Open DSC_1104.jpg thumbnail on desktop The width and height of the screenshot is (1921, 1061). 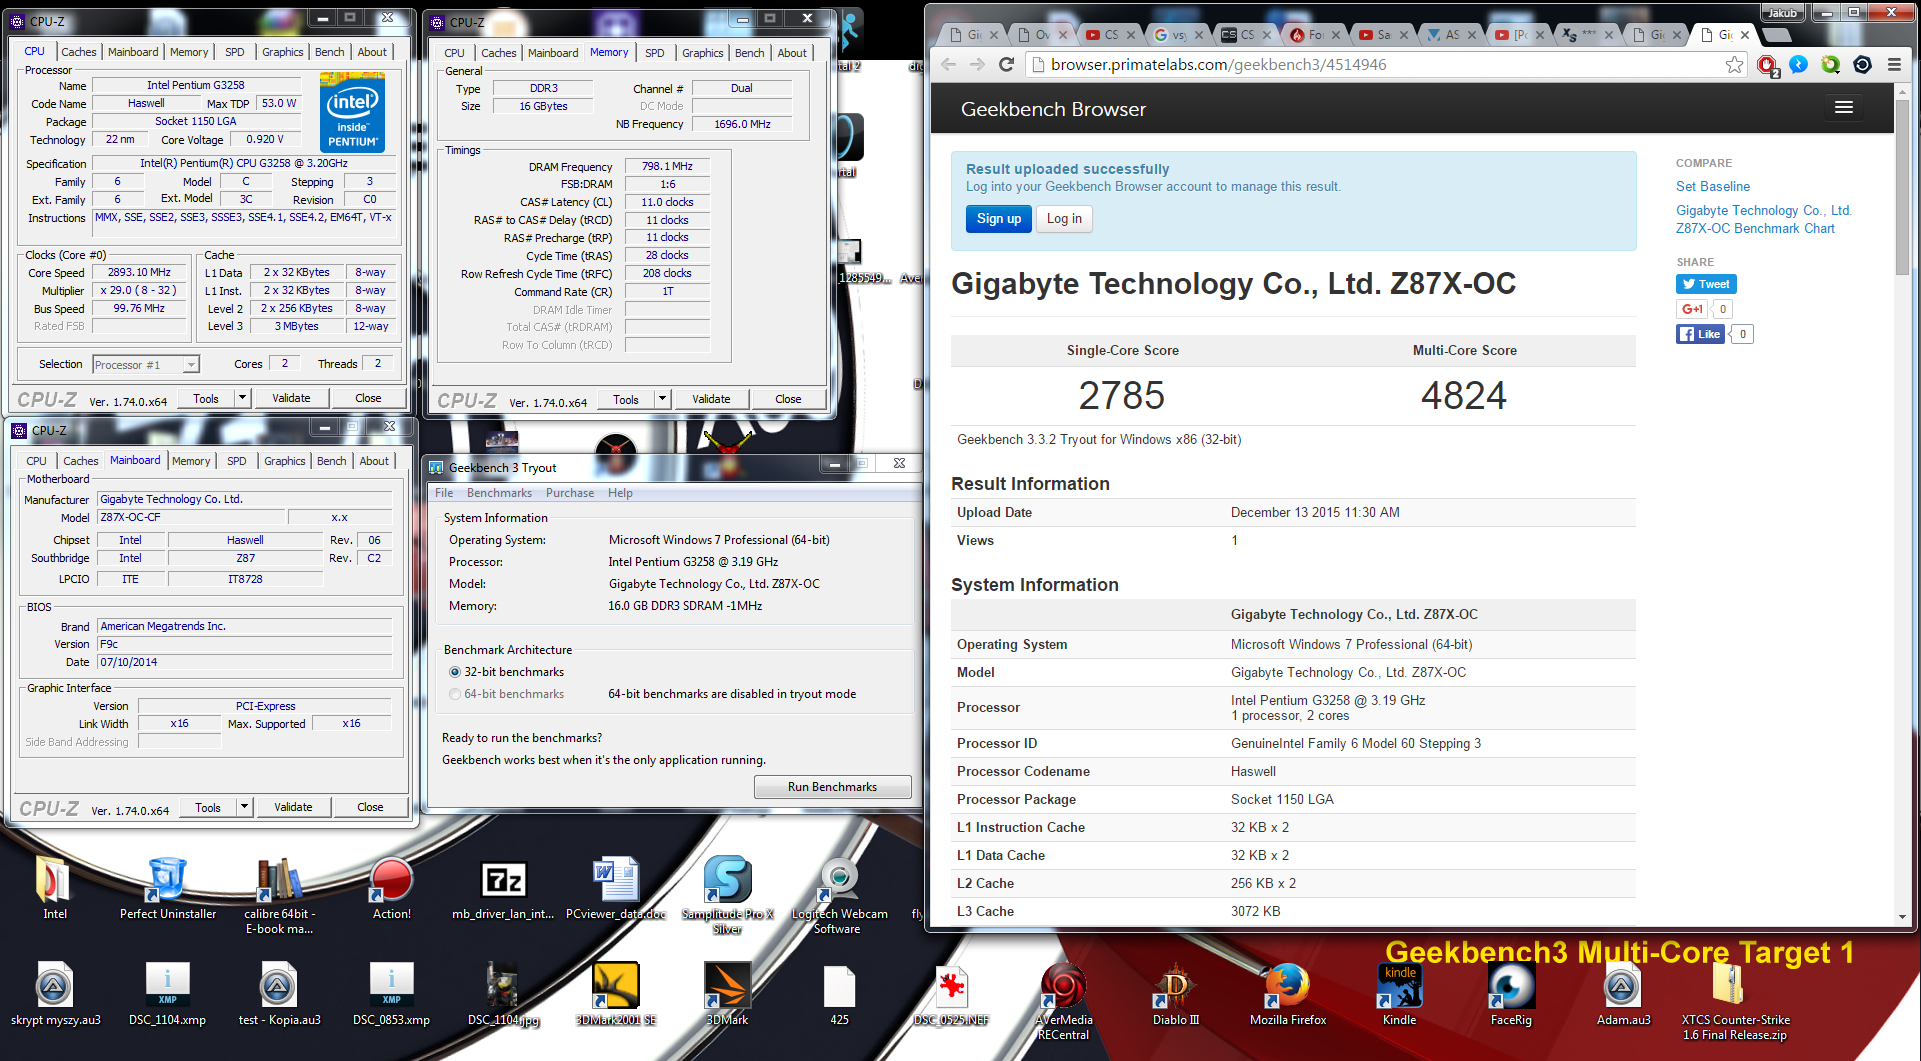tap(503, 994)
